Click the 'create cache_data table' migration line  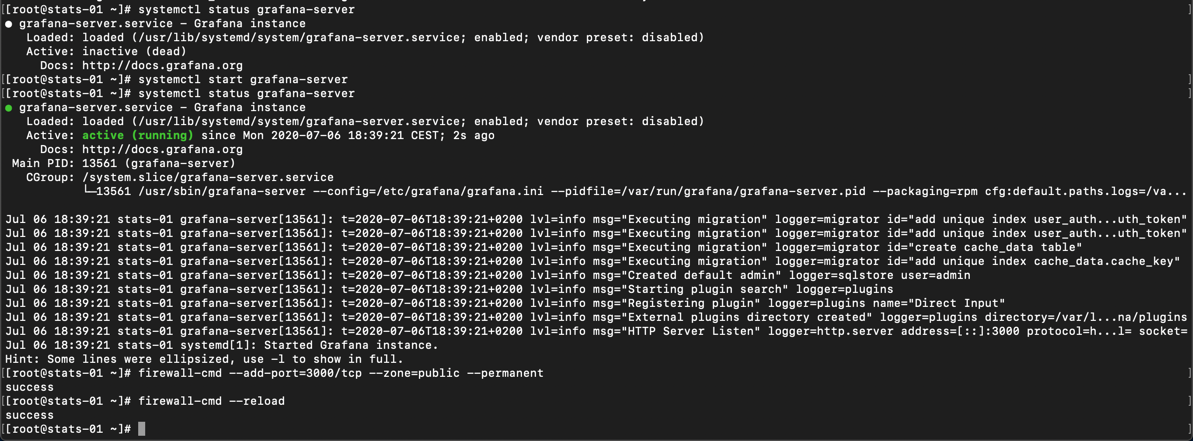(544, 247)
